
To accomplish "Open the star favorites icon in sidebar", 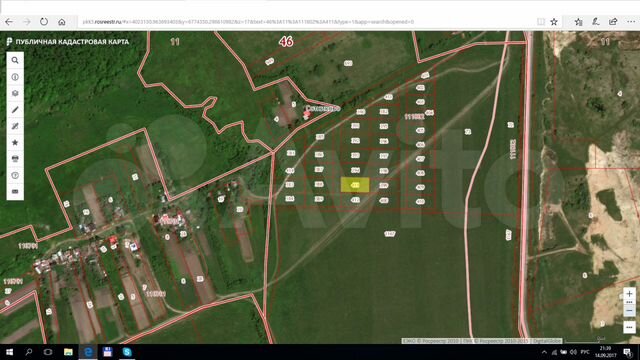I will point(15,142).
